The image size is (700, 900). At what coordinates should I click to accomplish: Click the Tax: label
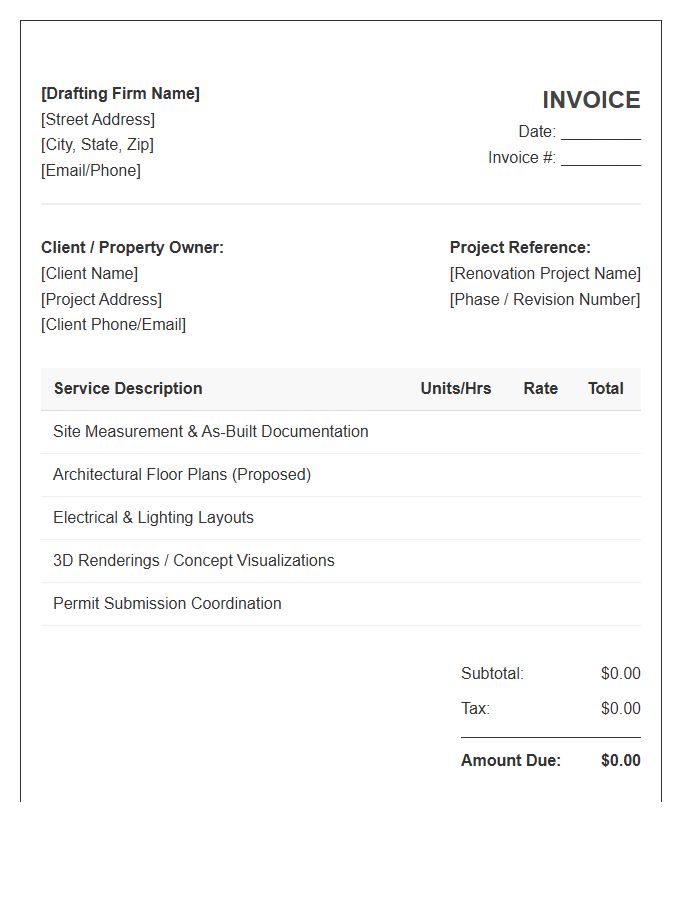point(475,708)
